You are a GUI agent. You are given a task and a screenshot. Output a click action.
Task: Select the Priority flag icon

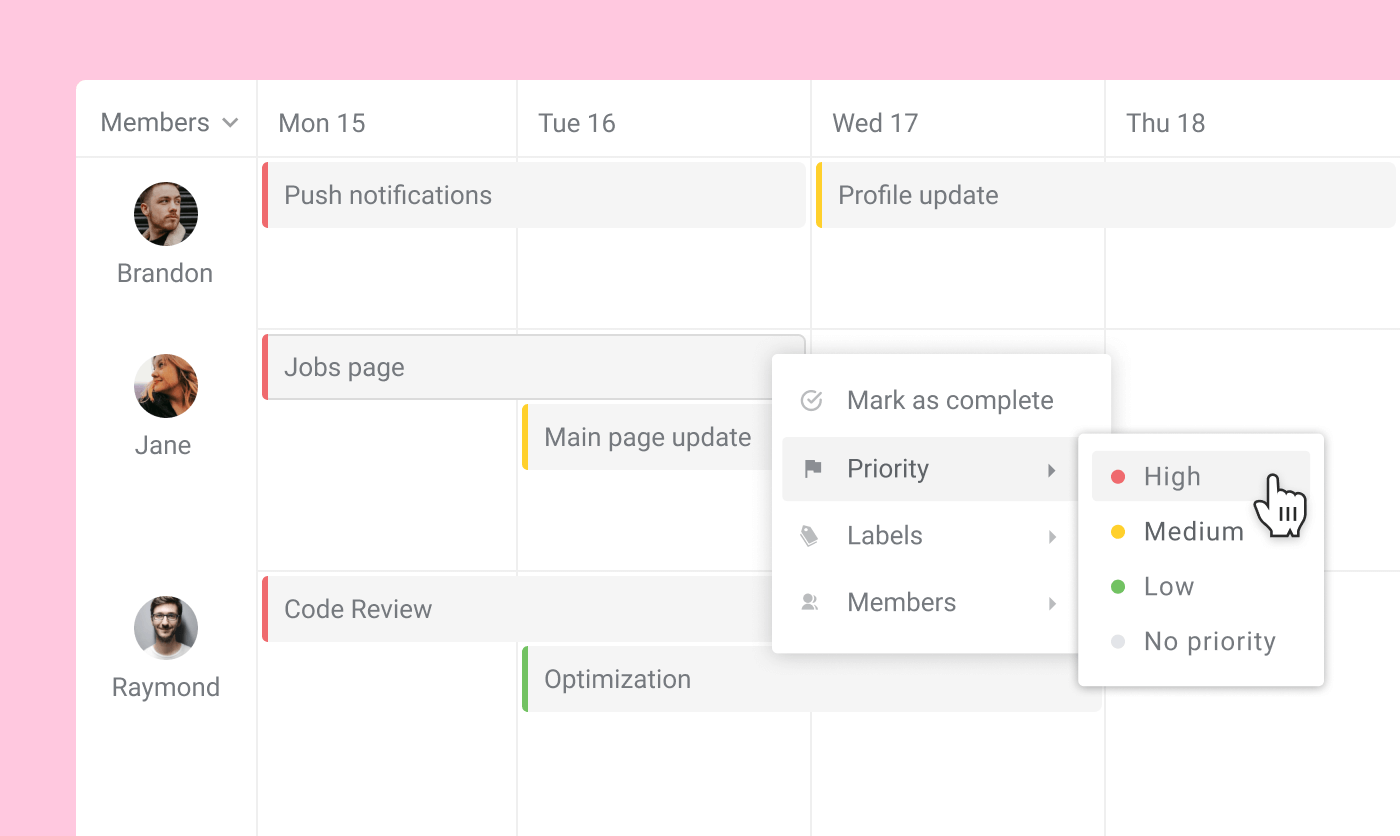(x=809, y=468)
